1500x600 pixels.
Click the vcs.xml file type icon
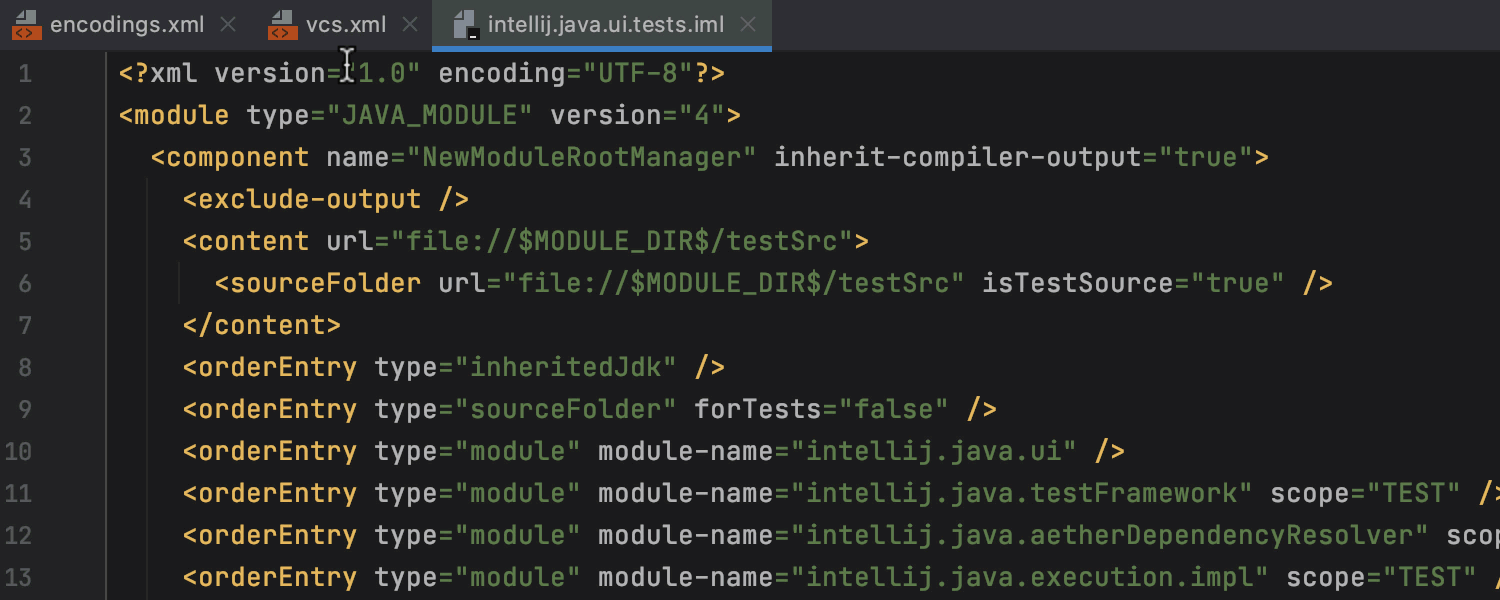coord(283,25)
